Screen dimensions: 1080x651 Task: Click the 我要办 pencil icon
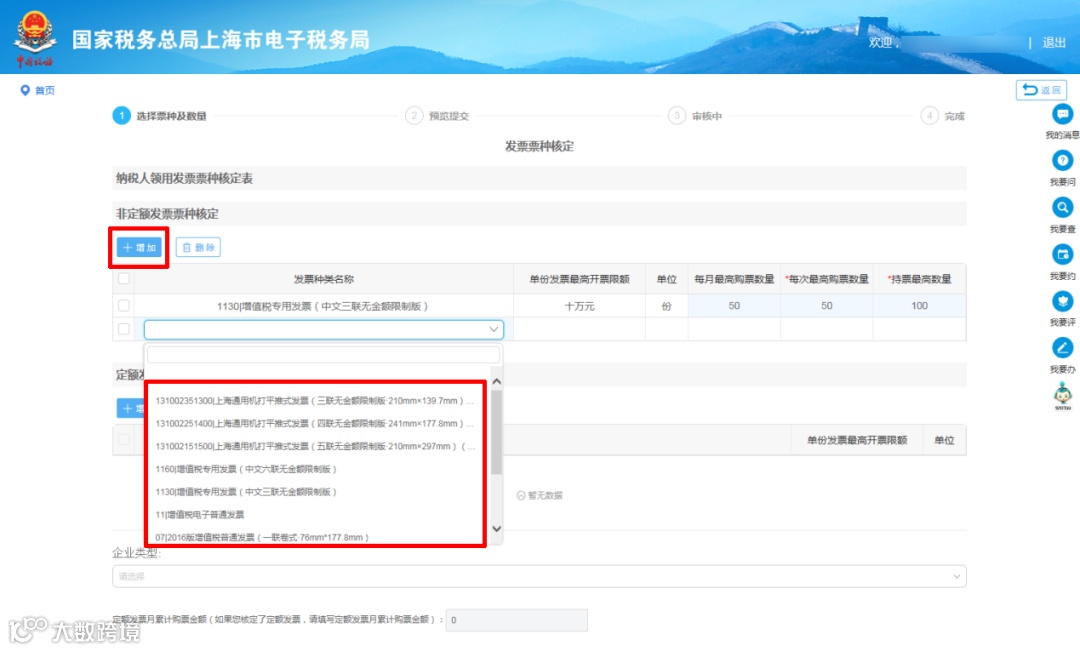[x=1062, y=348]
